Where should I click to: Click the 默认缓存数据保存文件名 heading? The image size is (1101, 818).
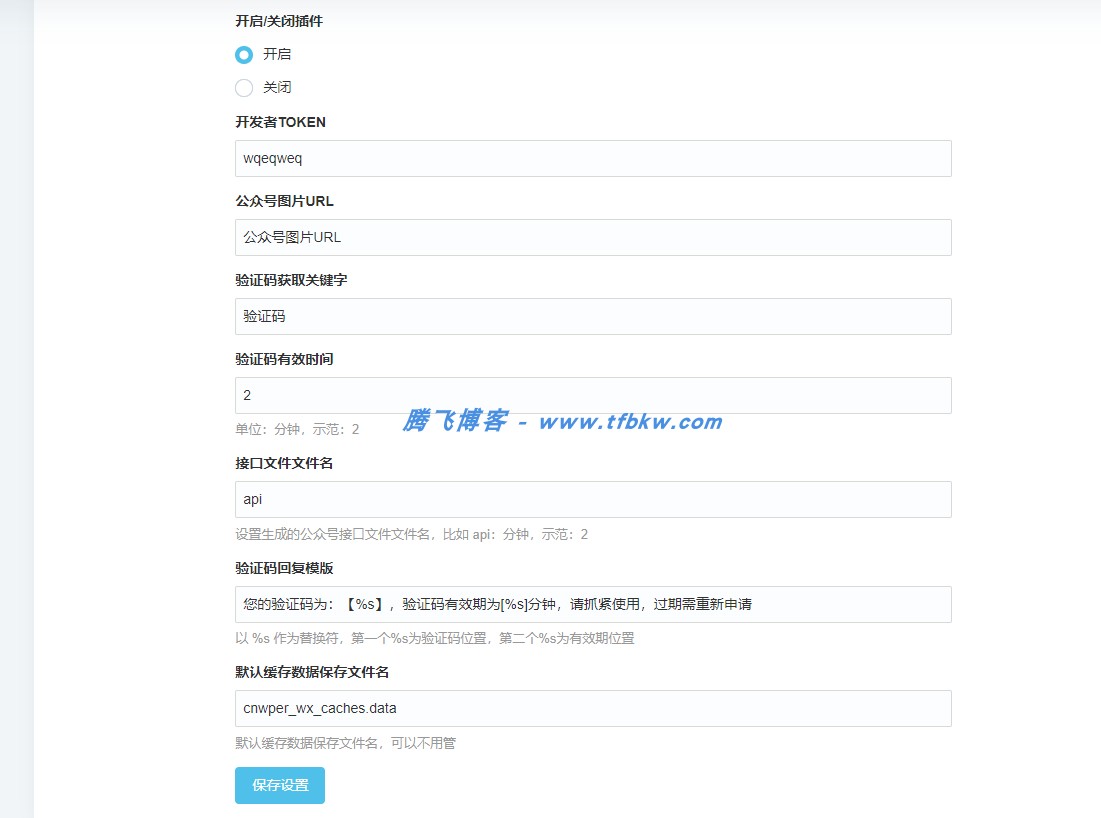[311, 672]
